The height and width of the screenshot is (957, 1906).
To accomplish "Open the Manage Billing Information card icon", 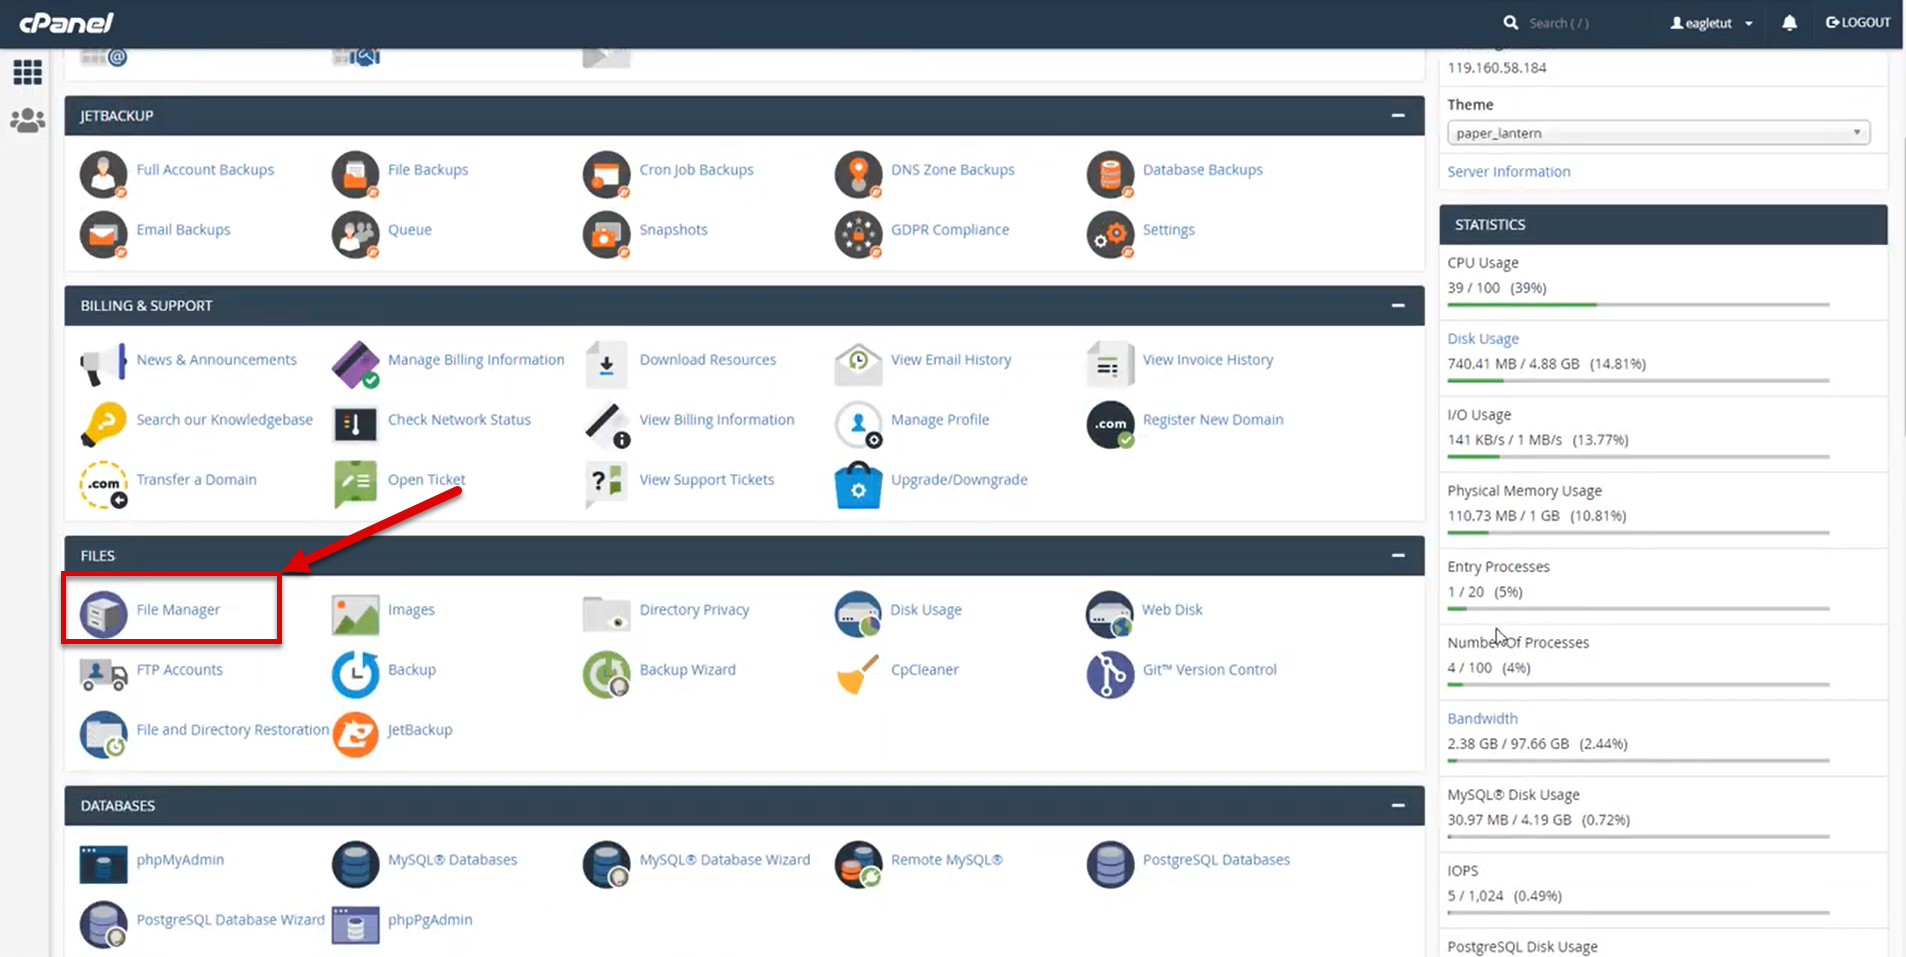I will point(355,364).
